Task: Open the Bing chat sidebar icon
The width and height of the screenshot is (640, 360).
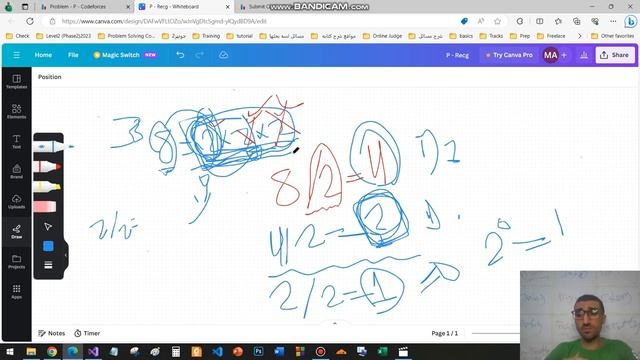Action: 631,21
